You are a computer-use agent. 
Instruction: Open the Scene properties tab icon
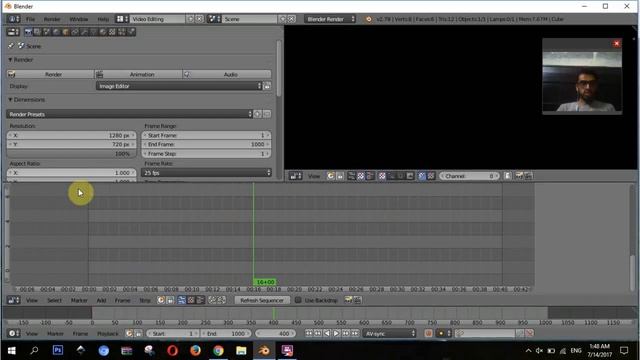(x=47, y=32)
